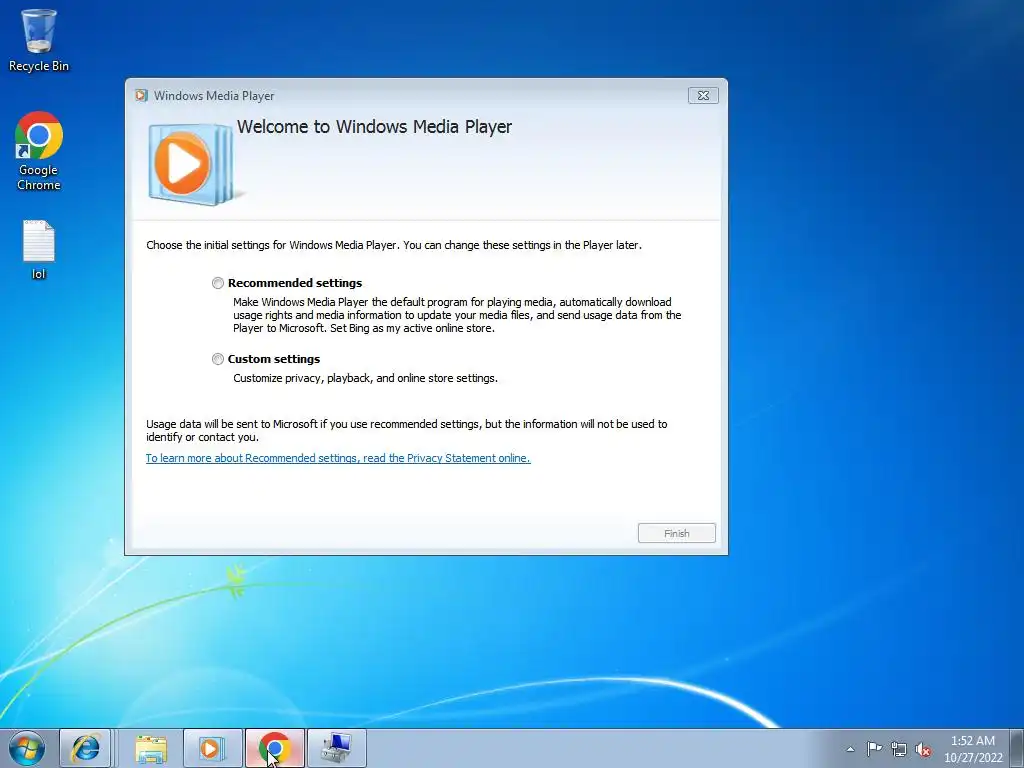Select the Google Chrome desktop shortcut

click(39, 152)
